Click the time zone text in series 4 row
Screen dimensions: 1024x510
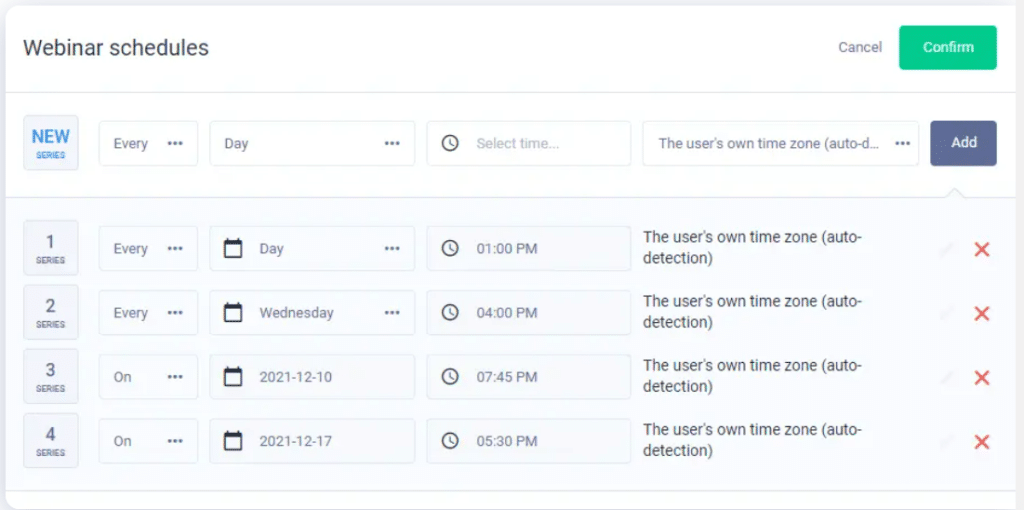pos(752,440)
